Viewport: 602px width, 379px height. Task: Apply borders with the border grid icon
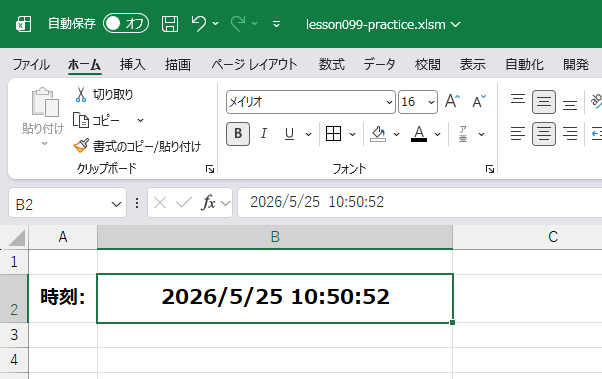(333, 134)
